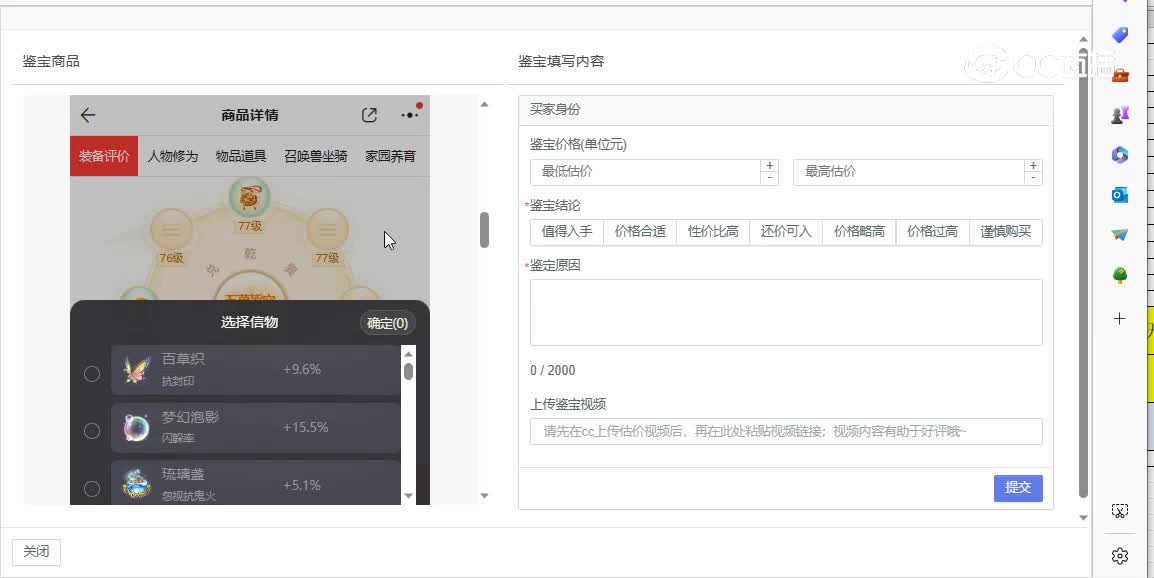Open Microsoft 365 sidebar icon
The height and width of the screenshot is (578, 1154).
pyautogui.click(x=1119, y=155)
